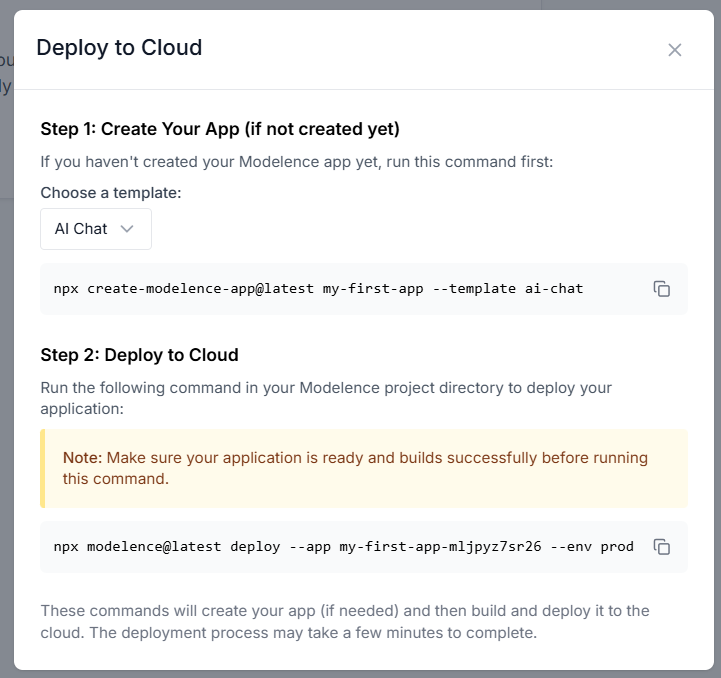The image size is (721, 678).
Task: Click the chevron arrow beside AI Chat
Action: (x=127, y=229)
